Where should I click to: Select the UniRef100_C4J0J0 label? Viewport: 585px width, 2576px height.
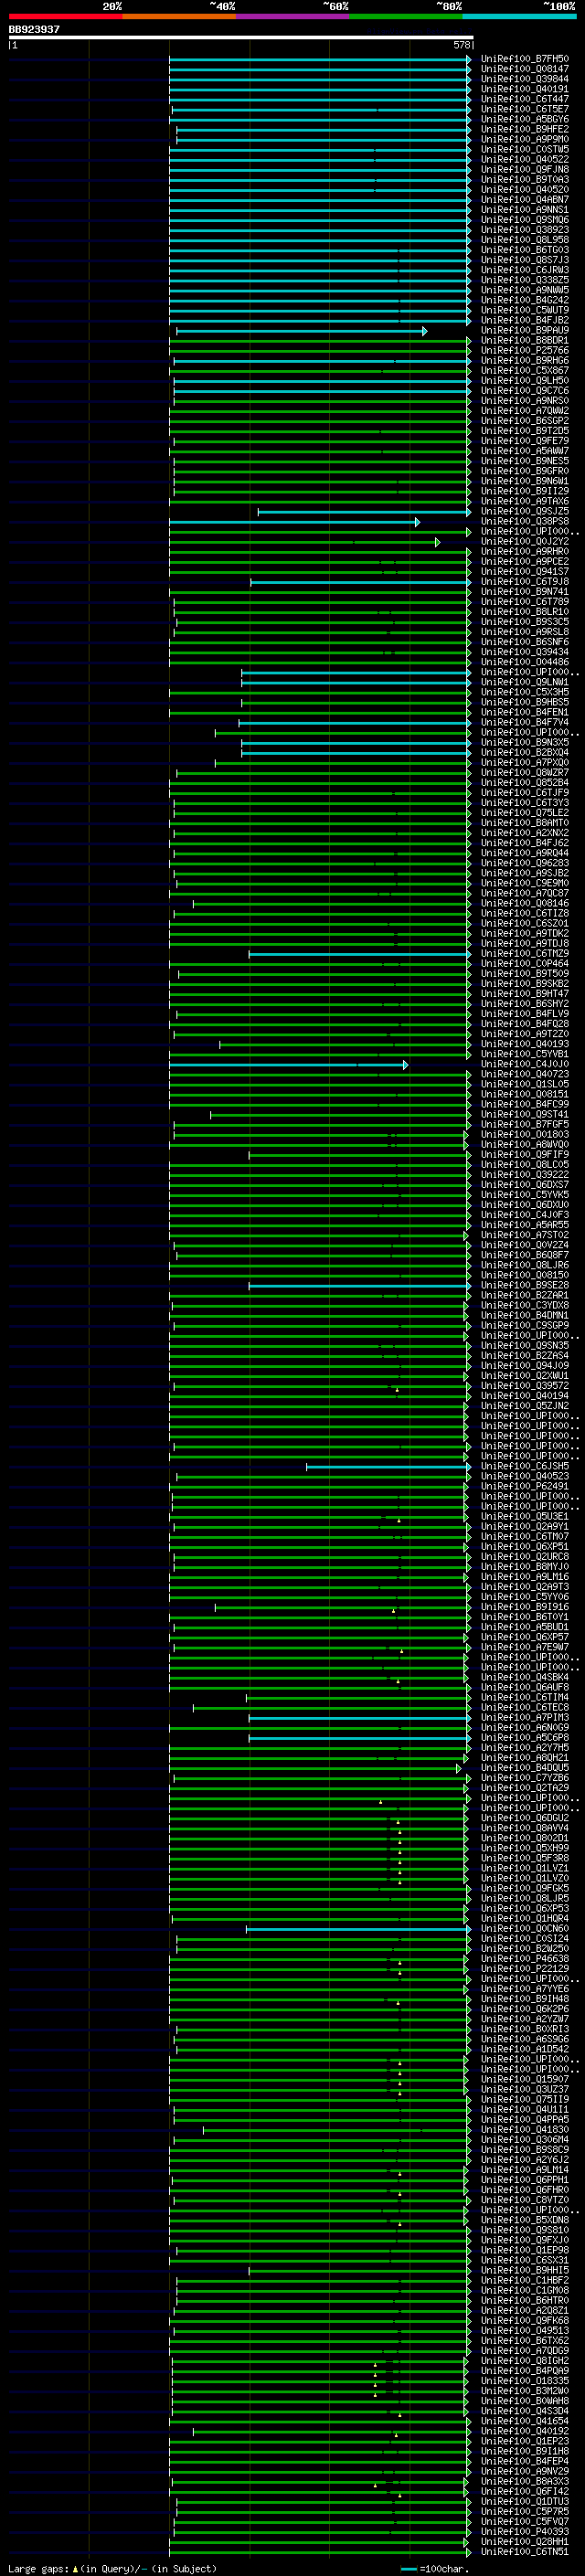[x=525, y=1064]
